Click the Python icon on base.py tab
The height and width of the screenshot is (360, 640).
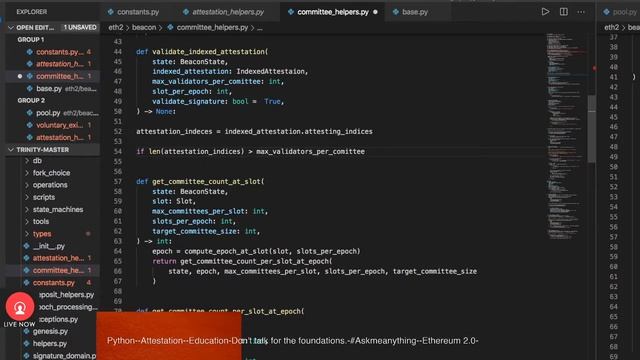396,12
